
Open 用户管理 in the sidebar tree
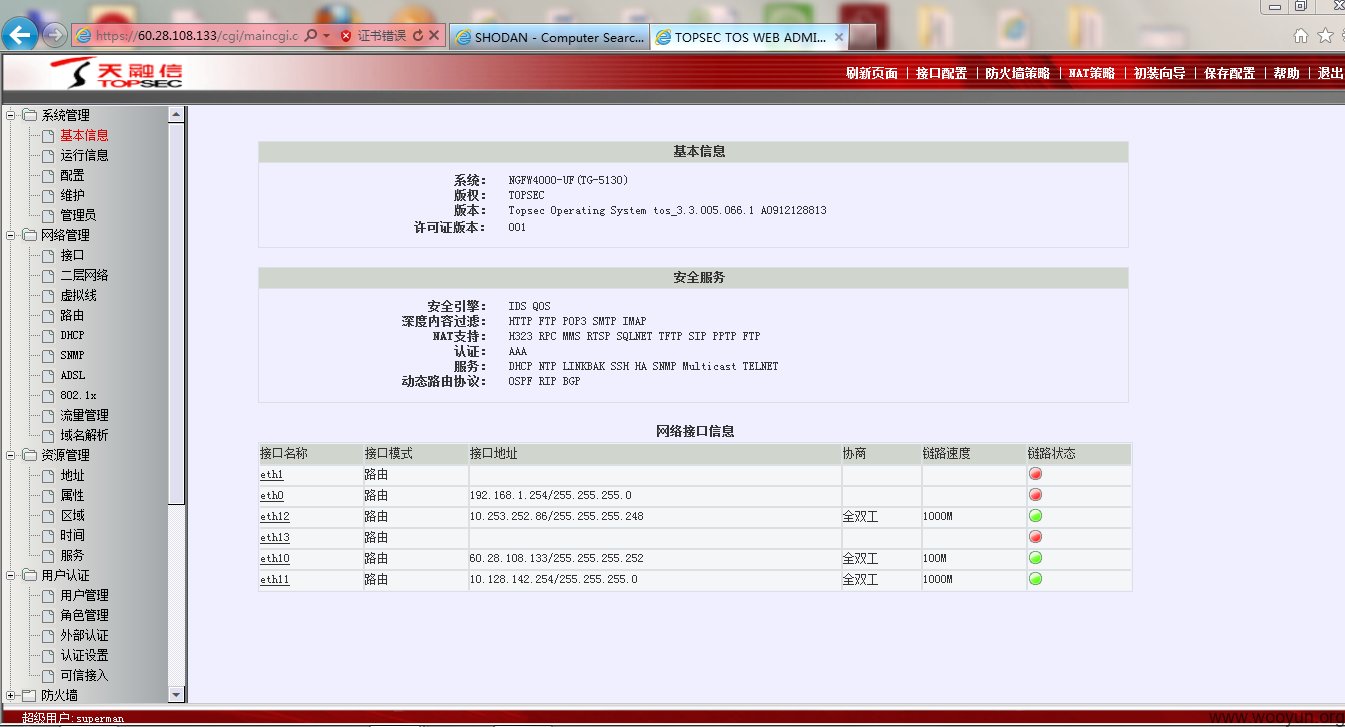tap(84, 595)
